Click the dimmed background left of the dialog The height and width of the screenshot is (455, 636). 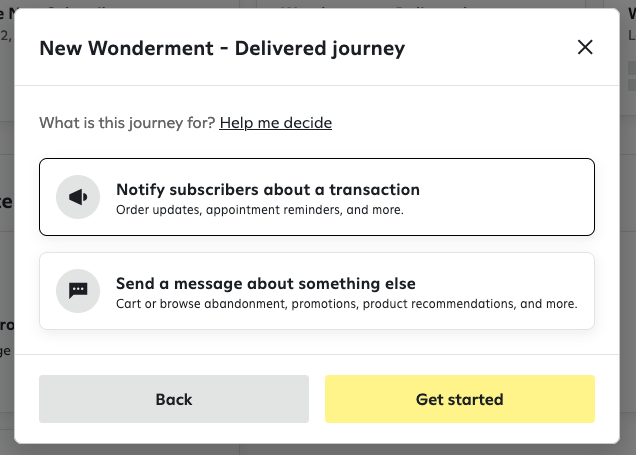click(x=6, y=264)
